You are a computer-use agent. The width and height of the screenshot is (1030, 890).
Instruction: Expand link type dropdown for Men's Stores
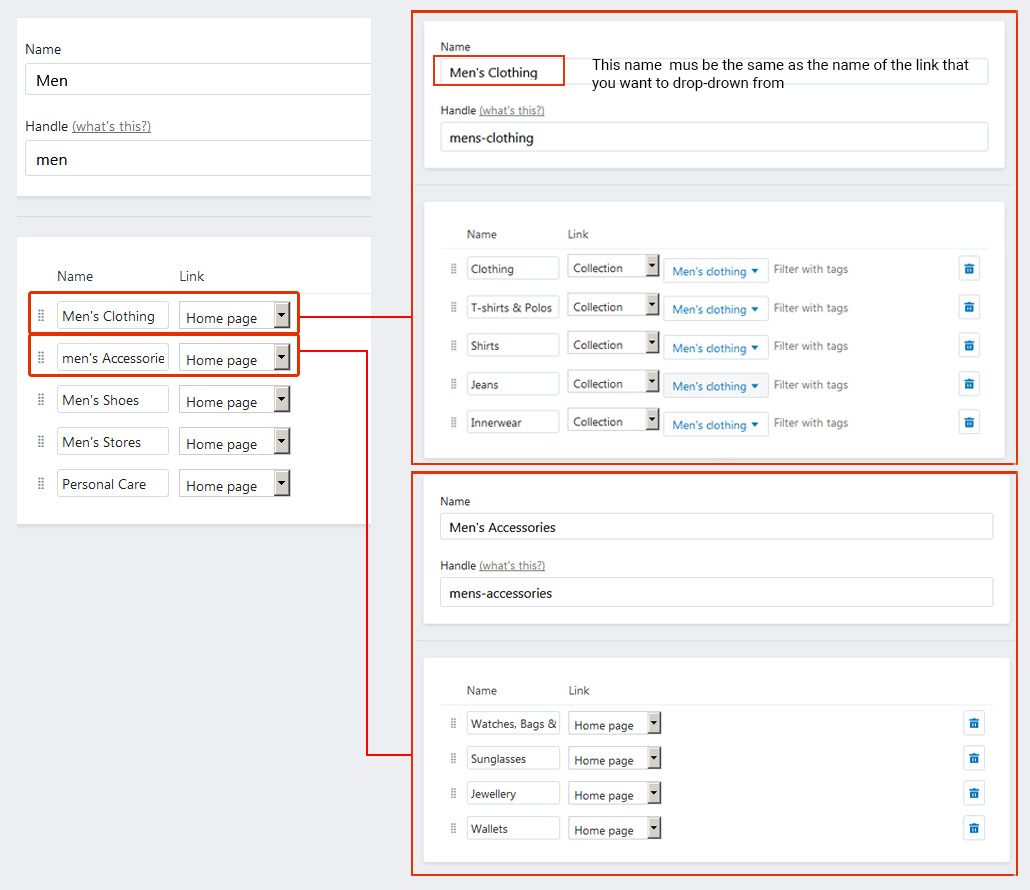(x=235, y=443)
